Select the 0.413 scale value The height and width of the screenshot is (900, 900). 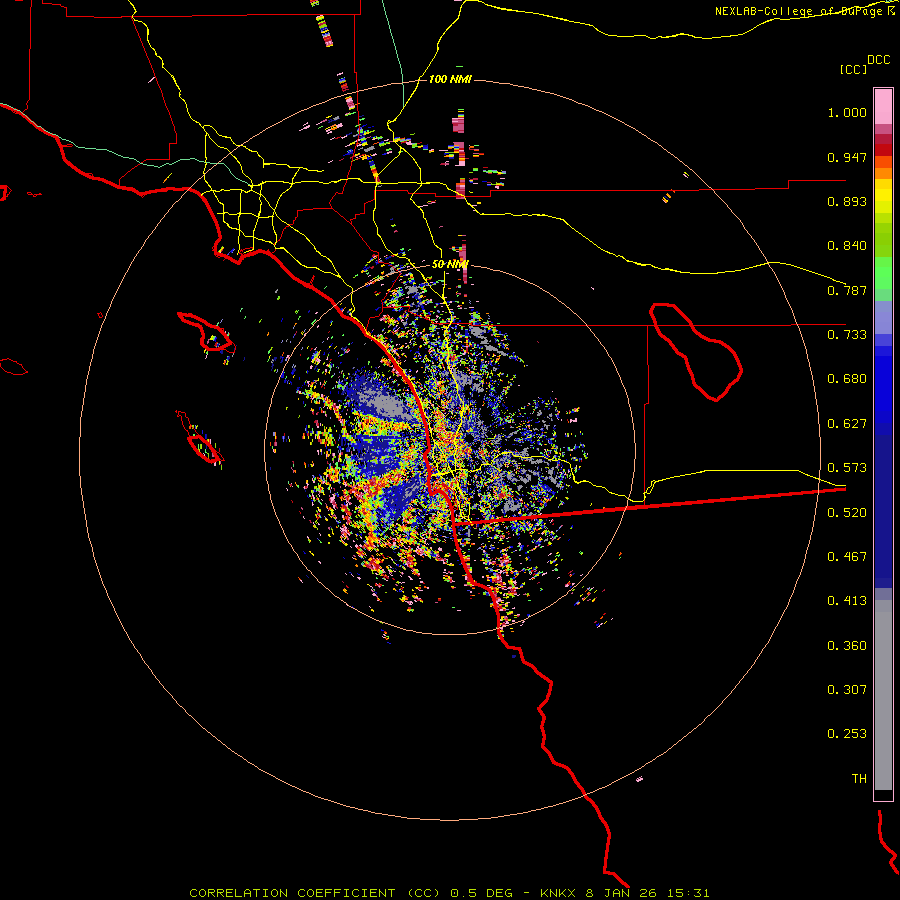[x=847, y=601]
